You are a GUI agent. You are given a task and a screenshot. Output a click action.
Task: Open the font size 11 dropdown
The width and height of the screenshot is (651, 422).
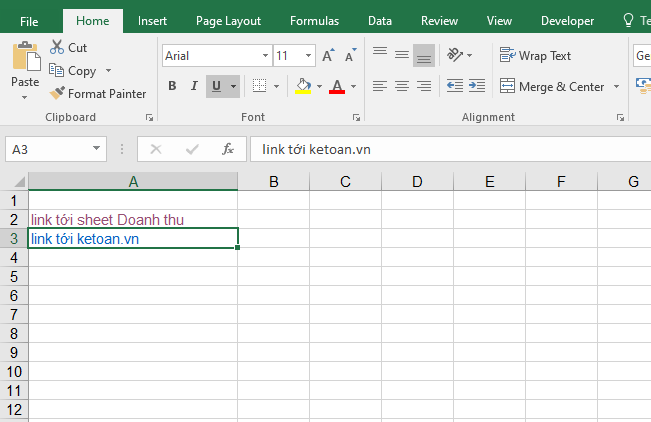[x=308, y=55]
